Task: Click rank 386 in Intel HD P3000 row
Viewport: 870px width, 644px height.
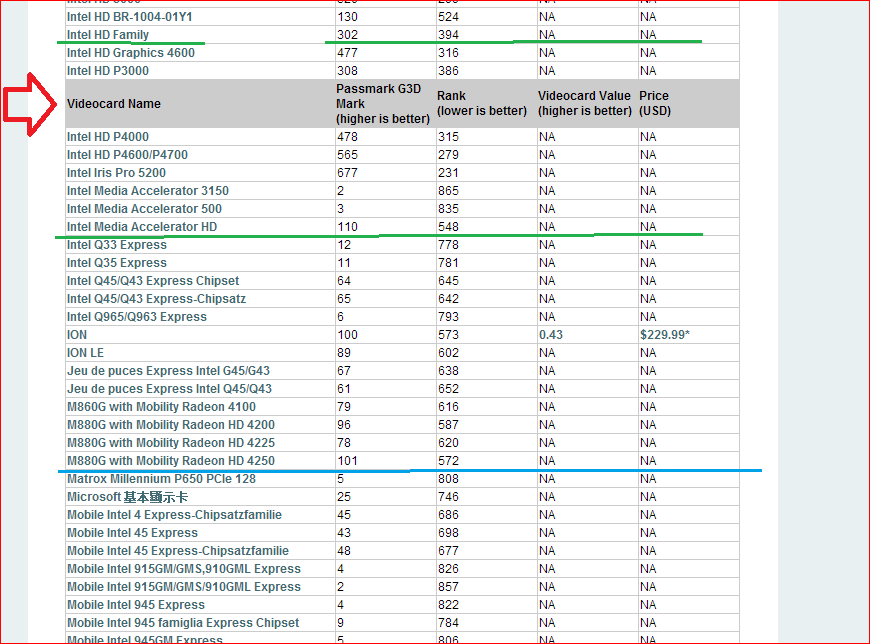Action: 448,70
